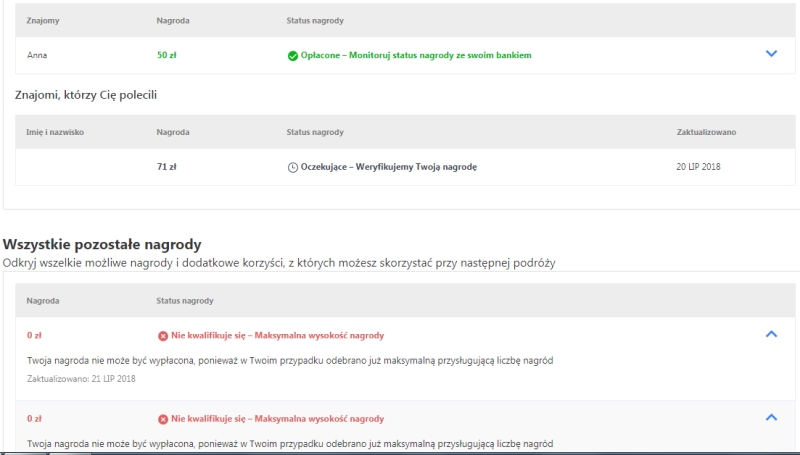Click the green checkmark paid status icon
Screen dimensions: 800x455
[292, 56]
